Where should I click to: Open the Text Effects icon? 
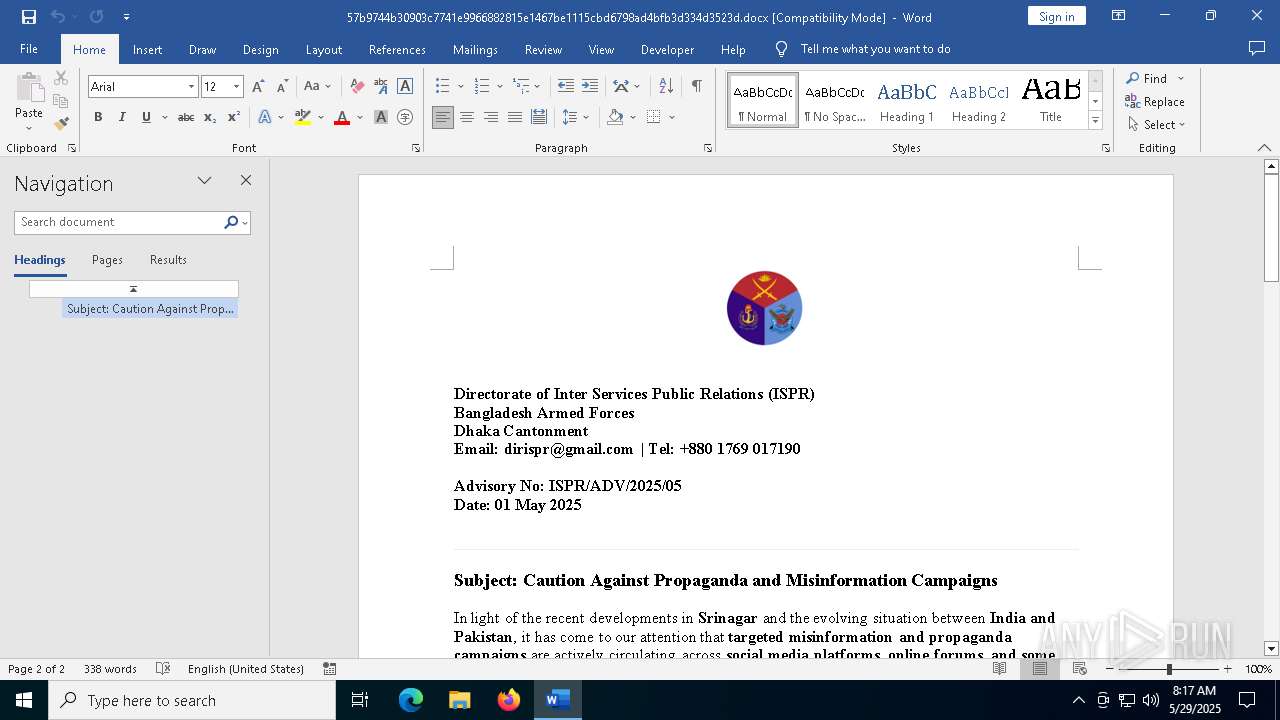pos(265,117)
